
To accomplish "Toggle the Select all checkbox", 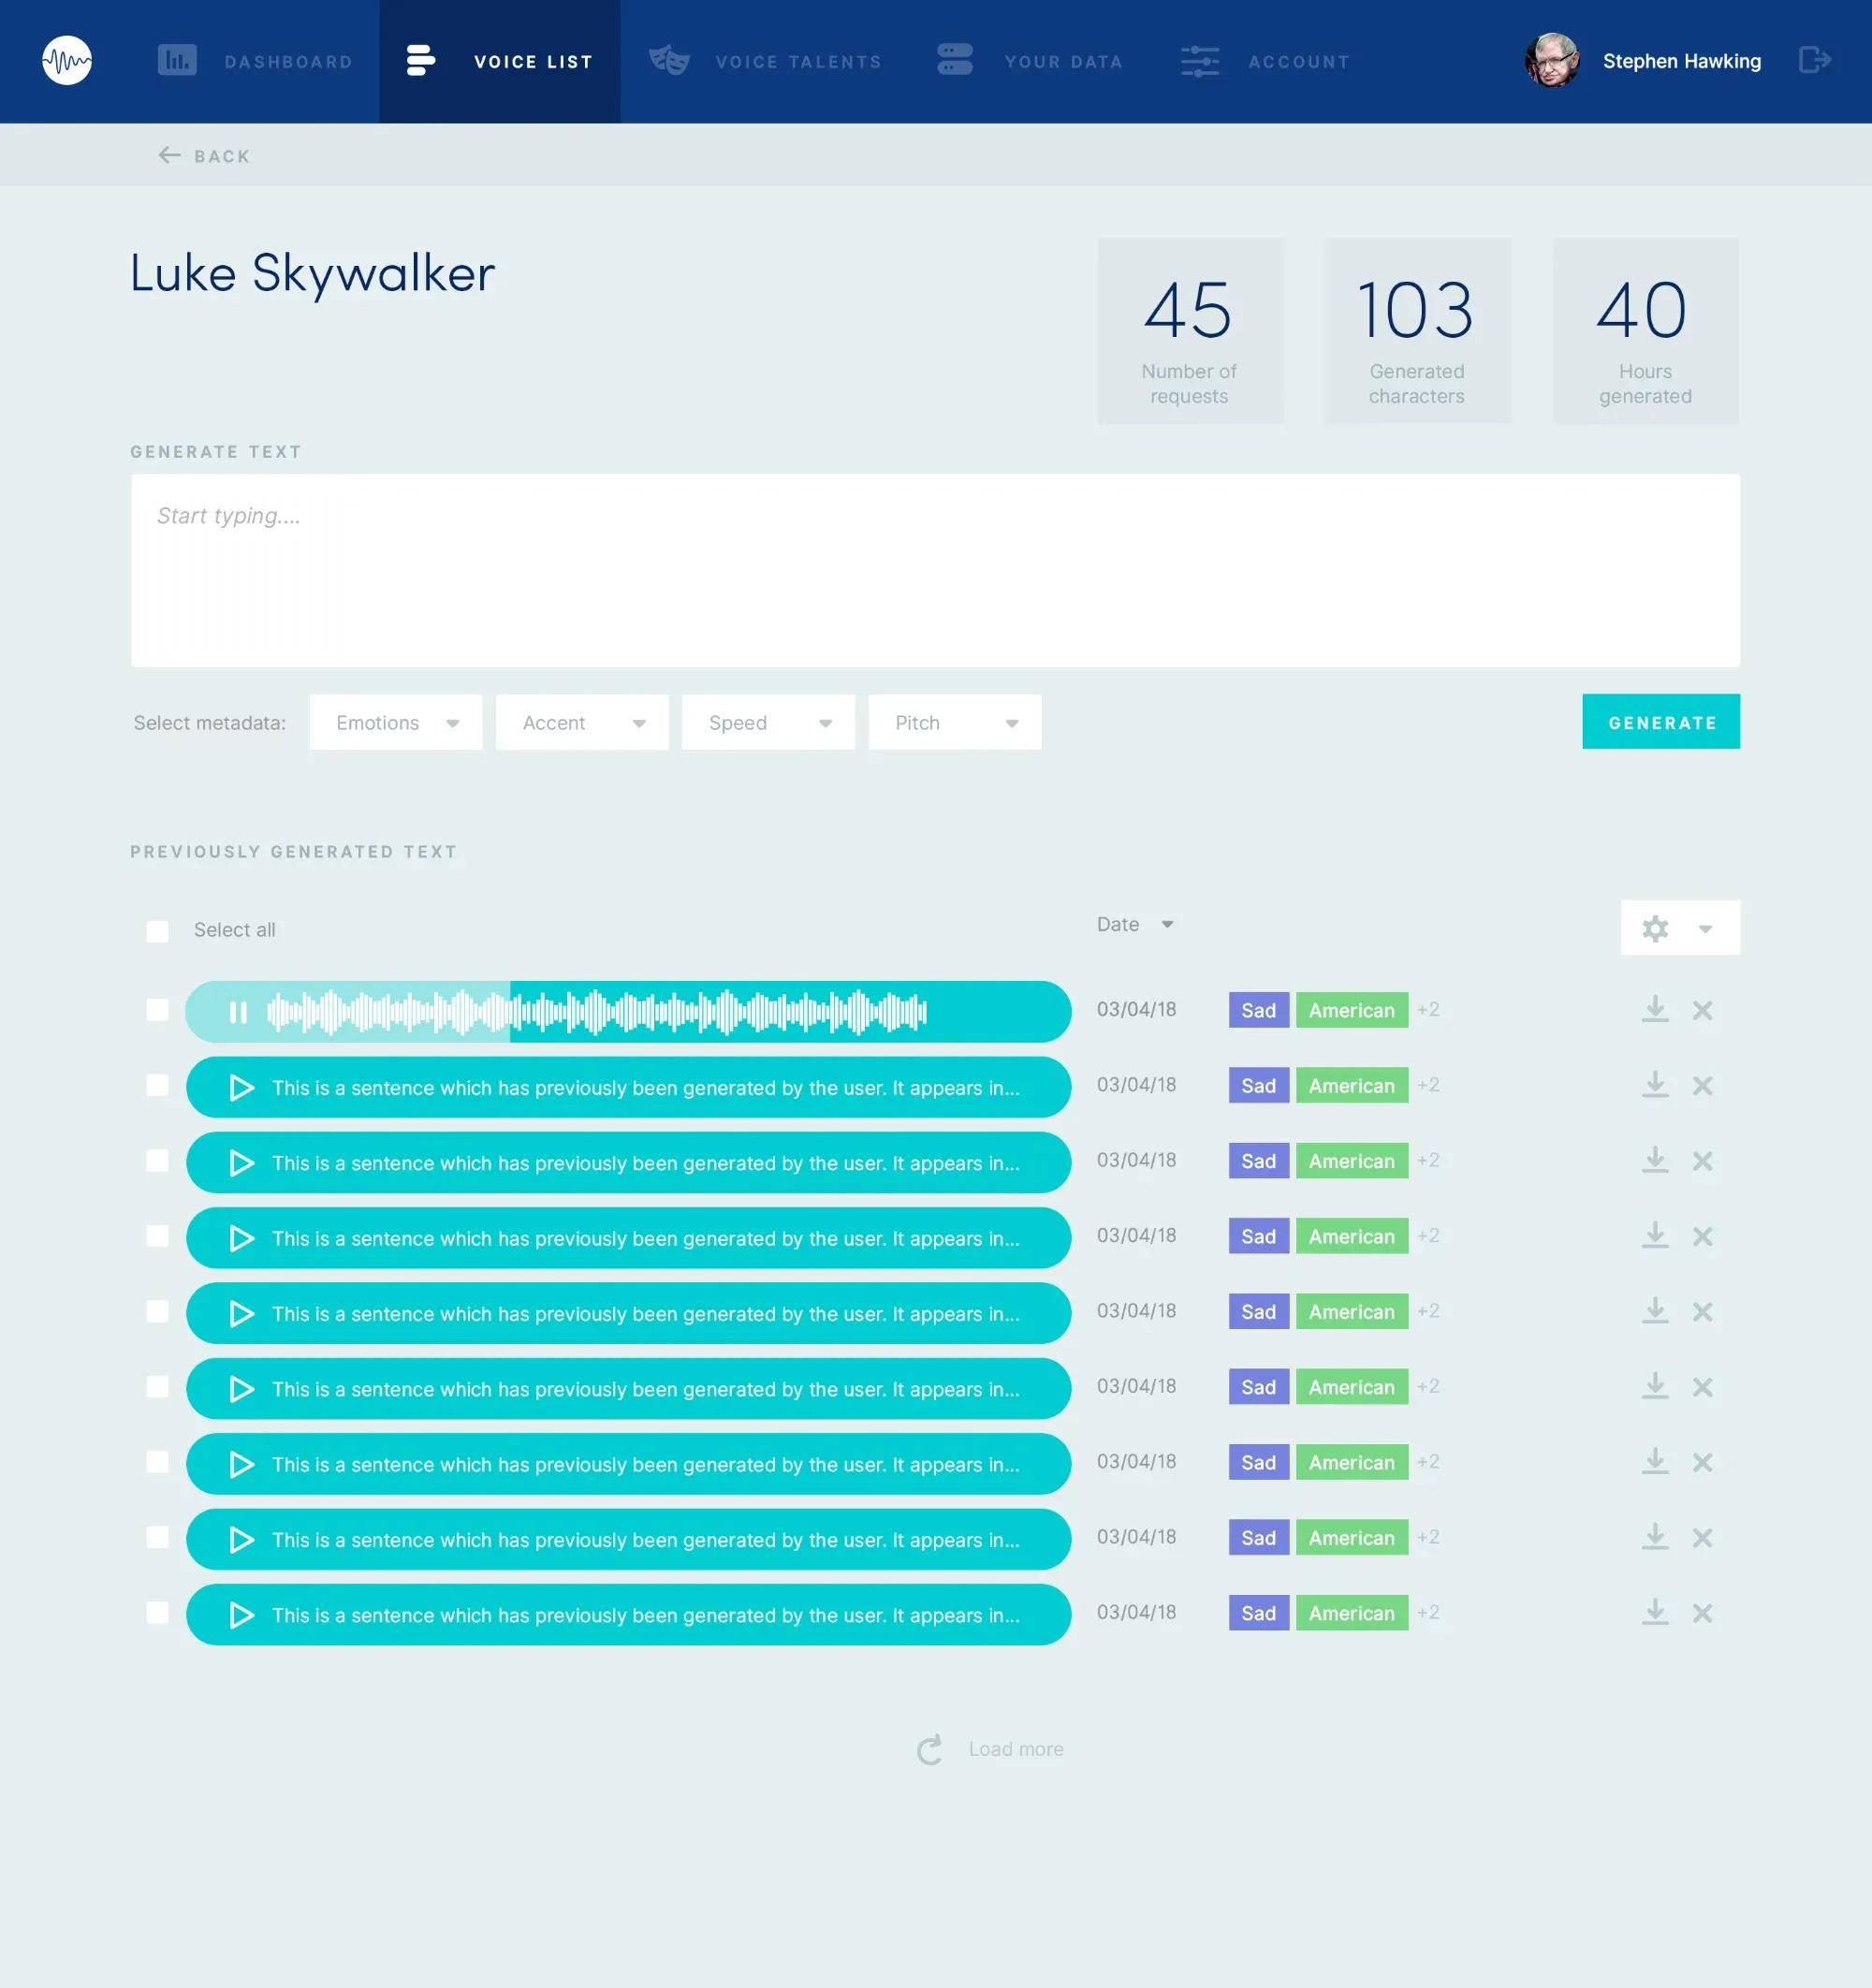I will 157,931.
